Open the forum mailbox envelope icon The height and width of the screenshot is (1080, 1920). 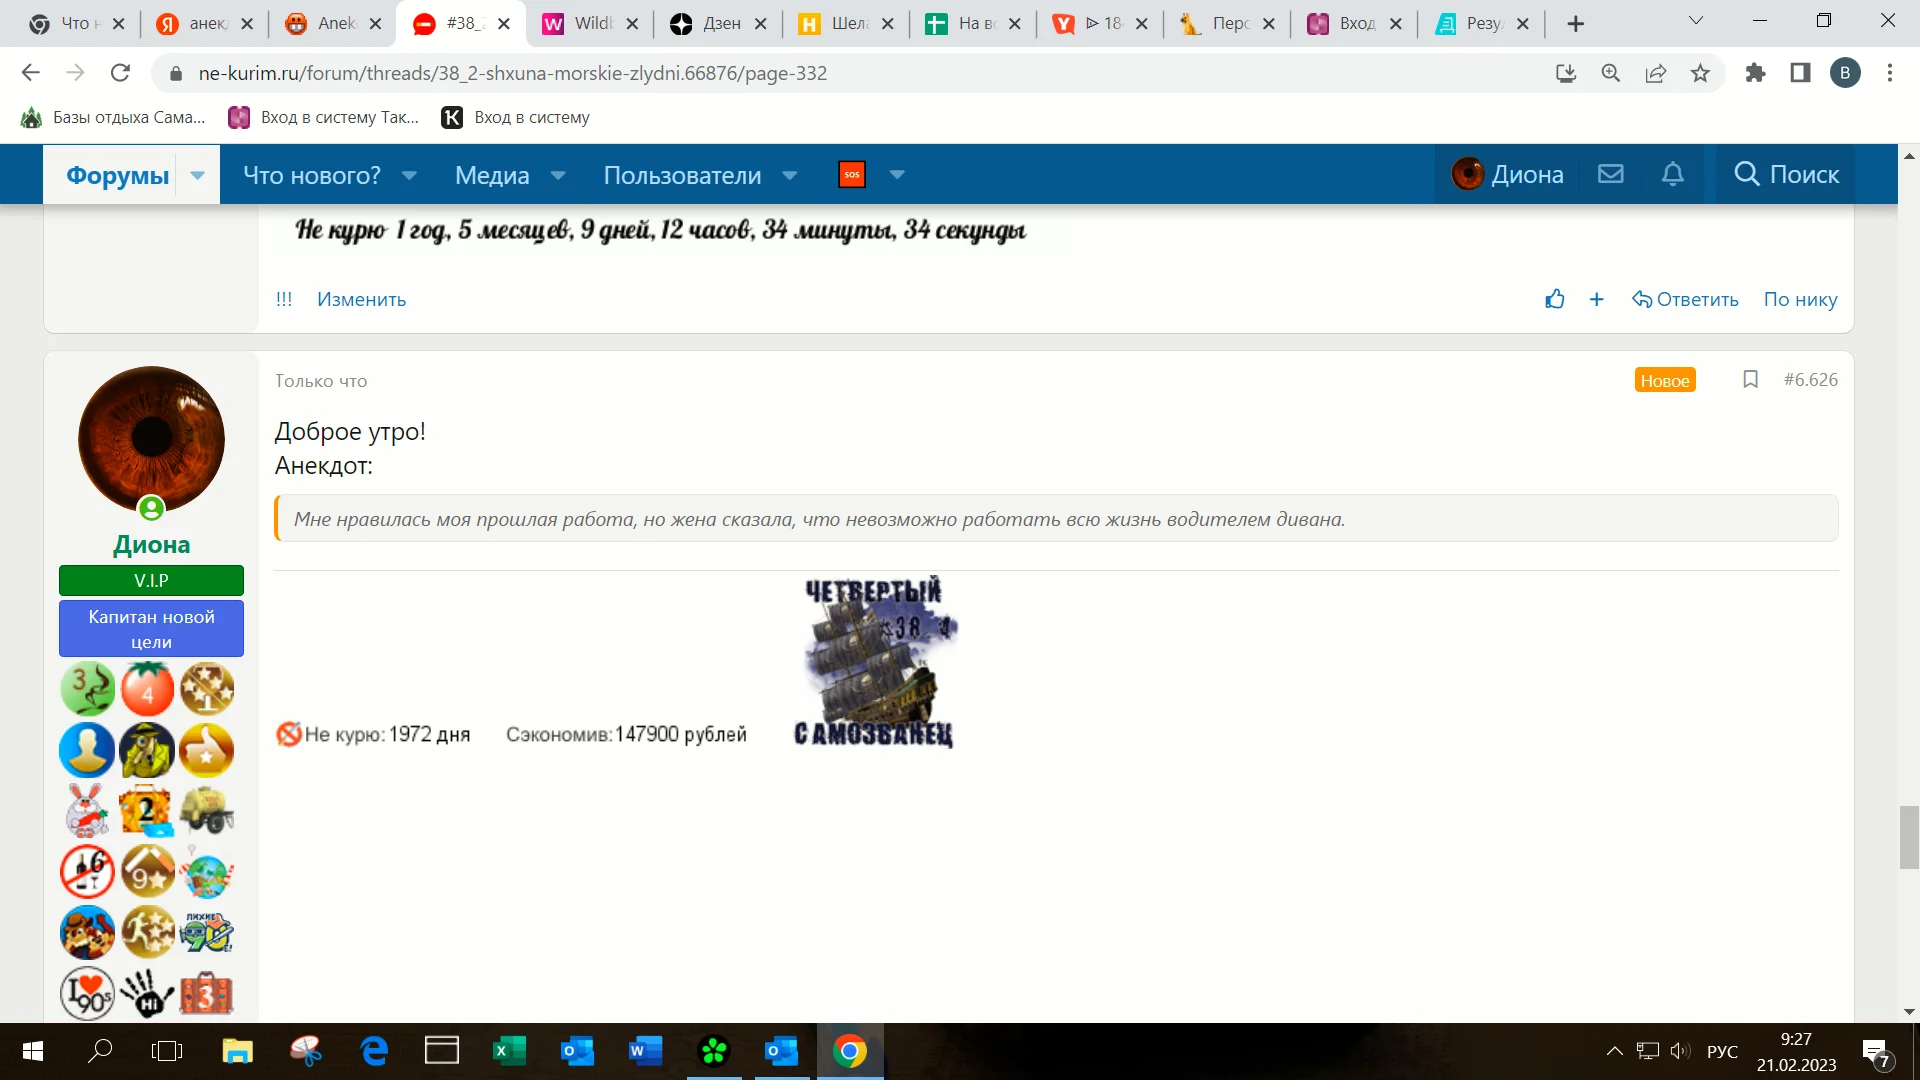[1610, 174]
